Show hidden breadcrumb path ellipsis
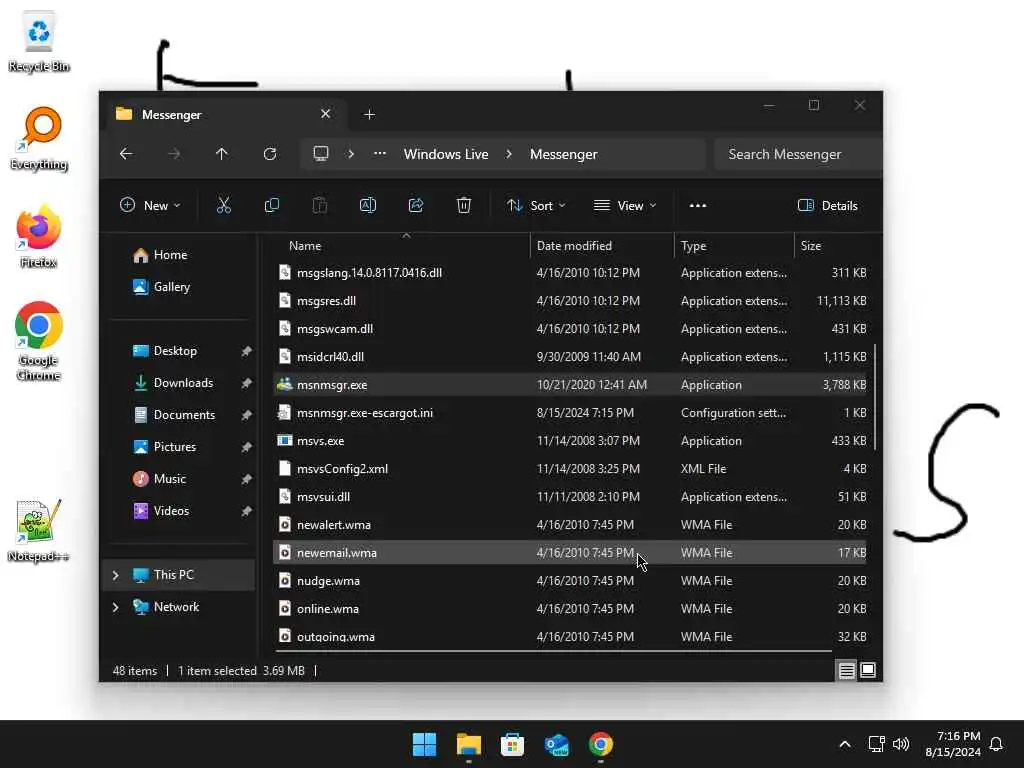This screenshot has height=768, width=1024. click(x=379, y=154)
